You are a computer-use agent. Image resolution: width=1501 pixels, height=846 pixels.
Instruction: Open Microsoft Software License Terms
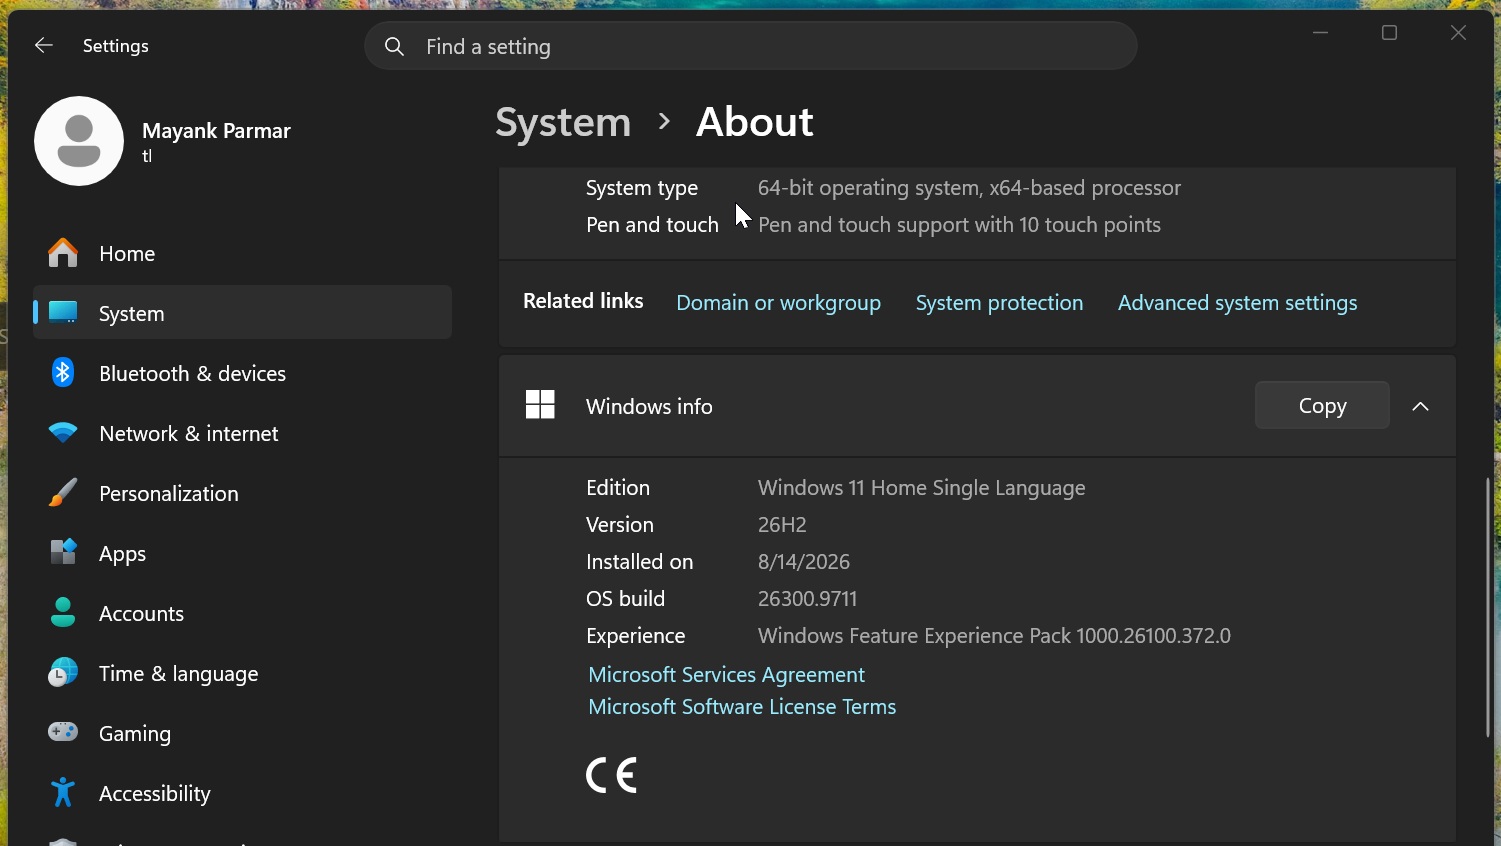coord(742,707)
